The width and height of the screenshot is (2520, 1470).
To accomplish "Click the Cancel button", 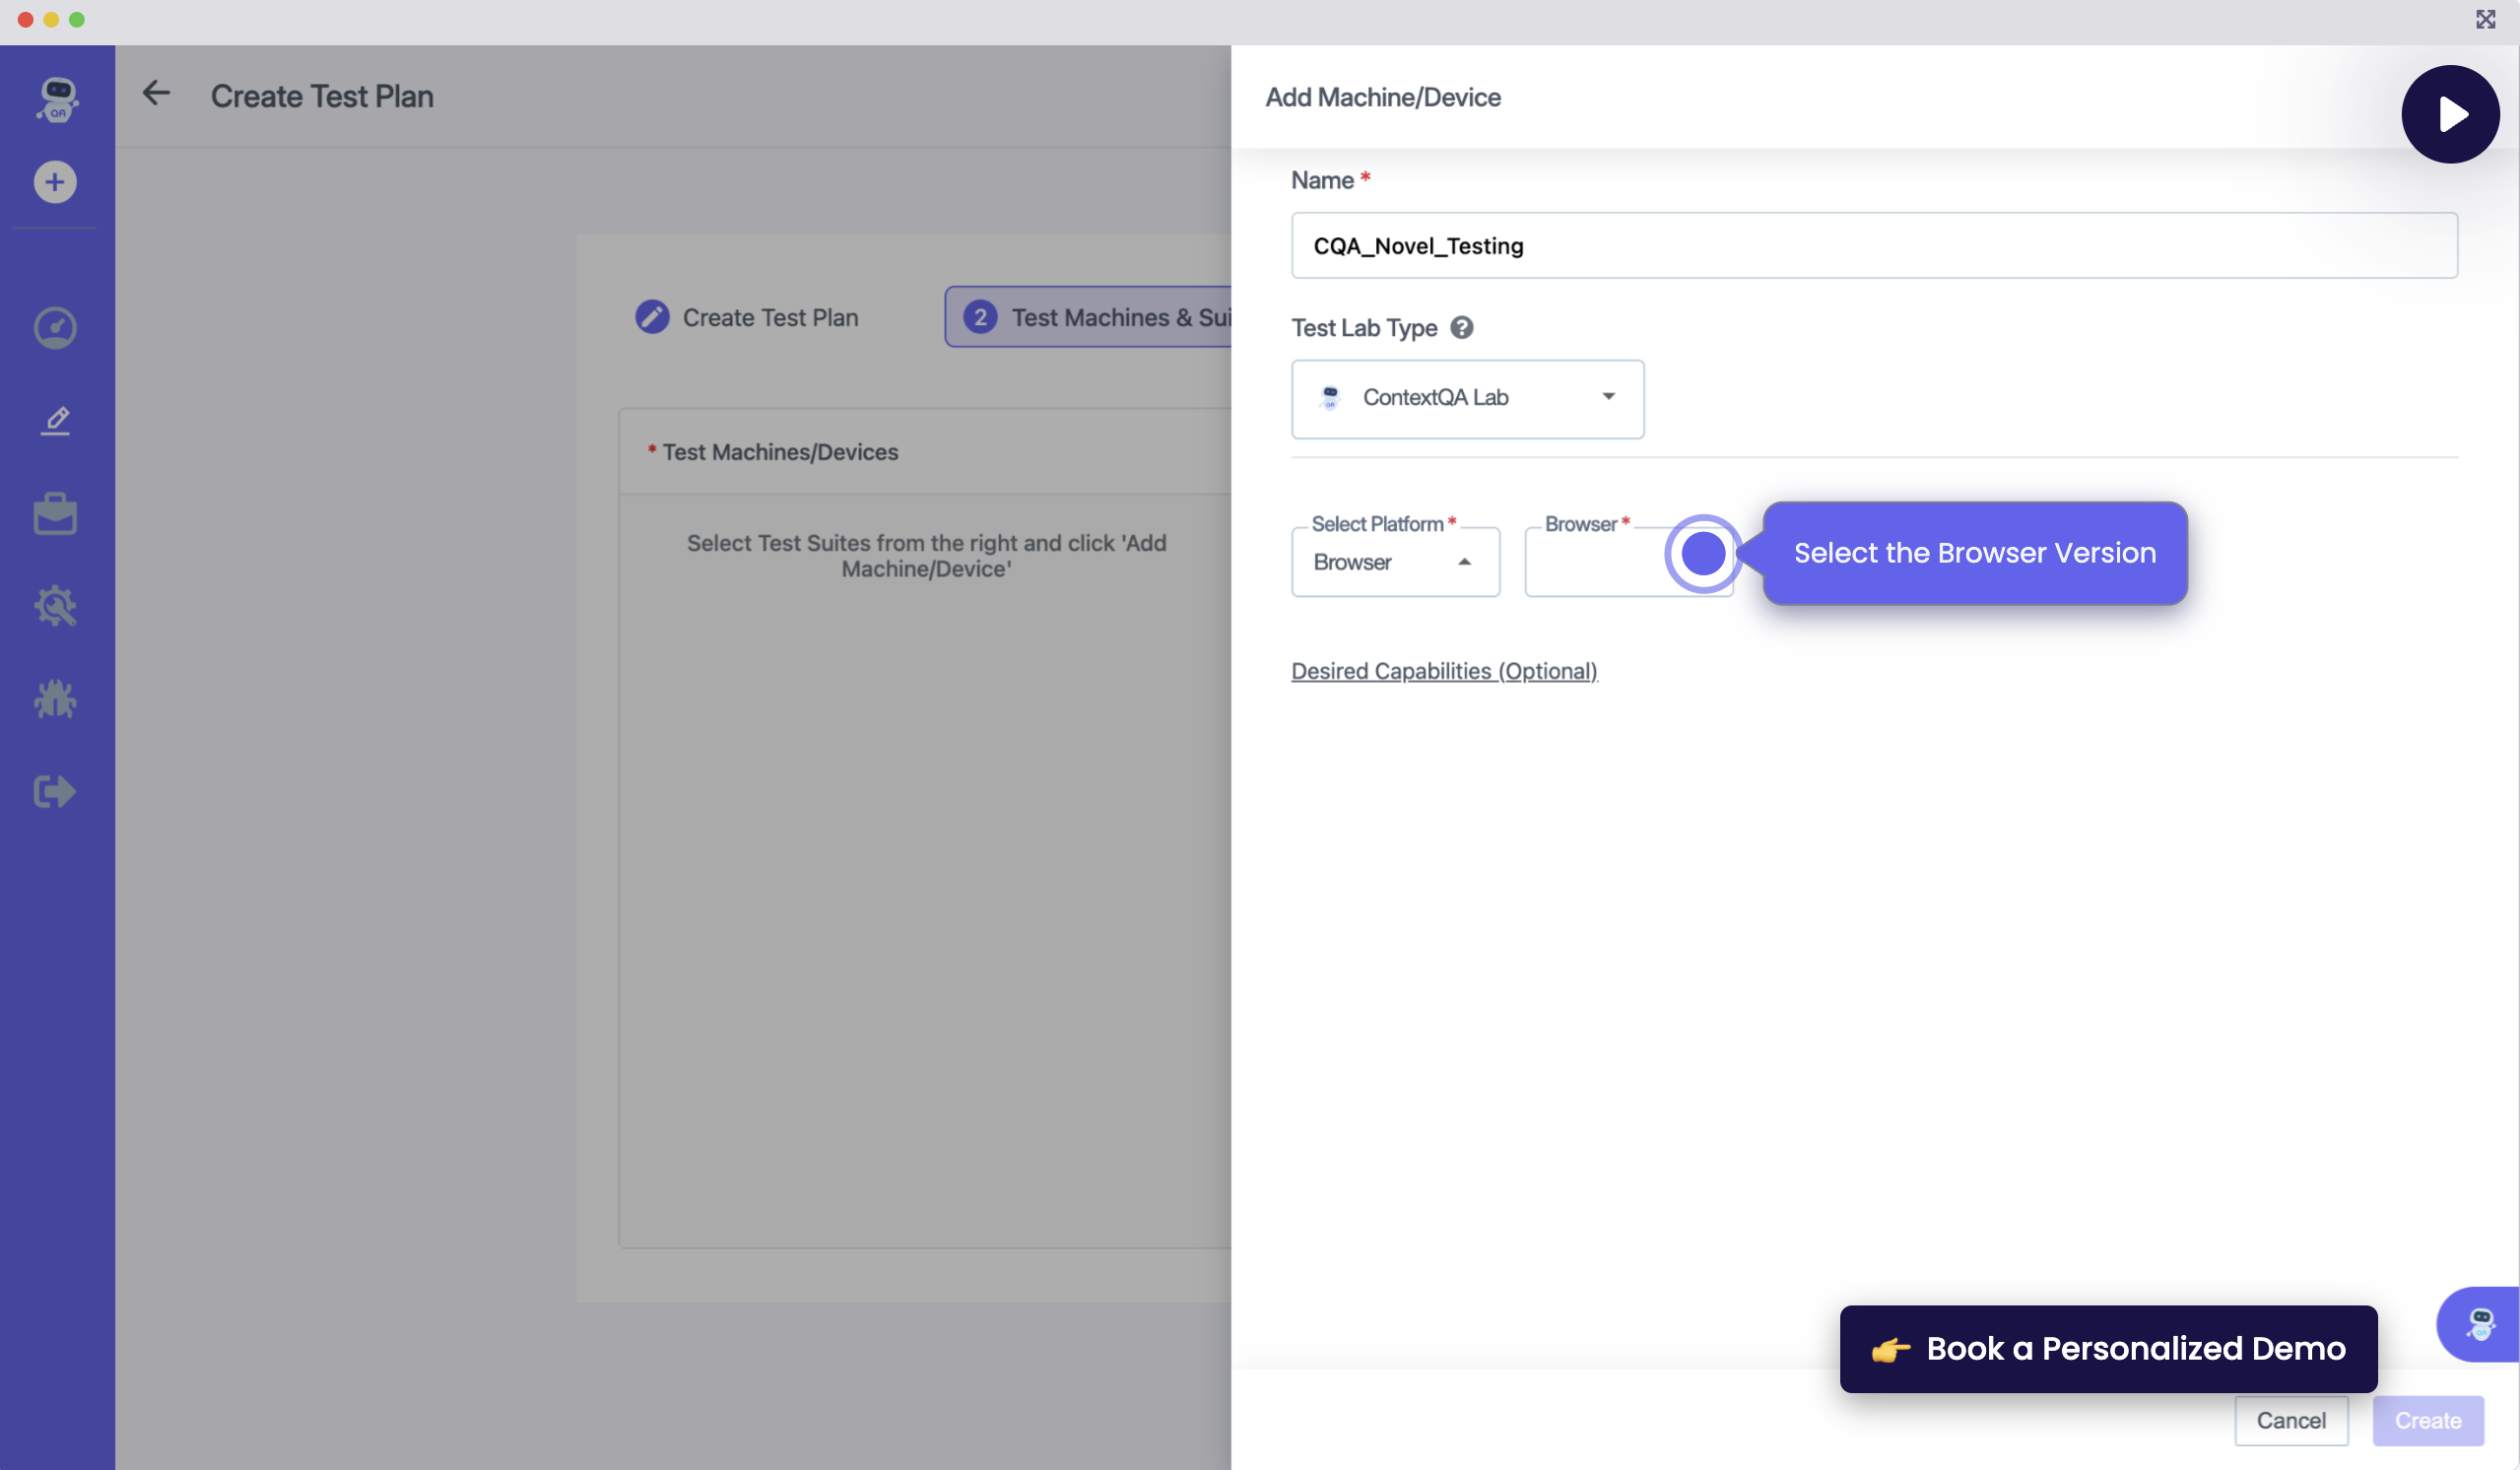I will pyautogui.click(x=2290, y=1420).
